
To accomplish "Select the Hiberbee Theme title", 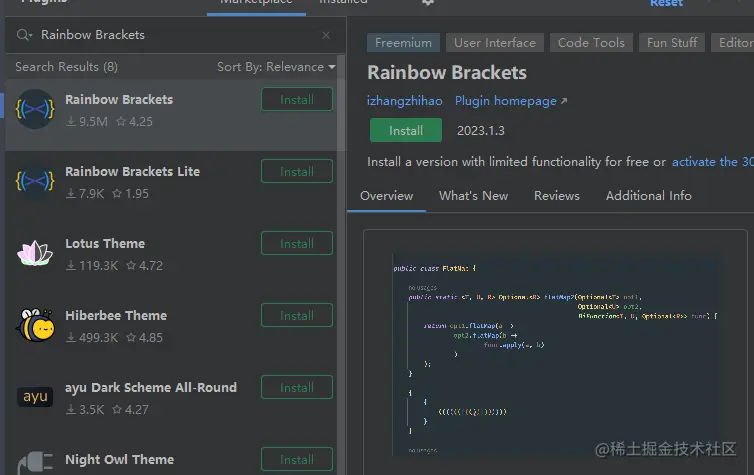I will click(x=116, y=316).
